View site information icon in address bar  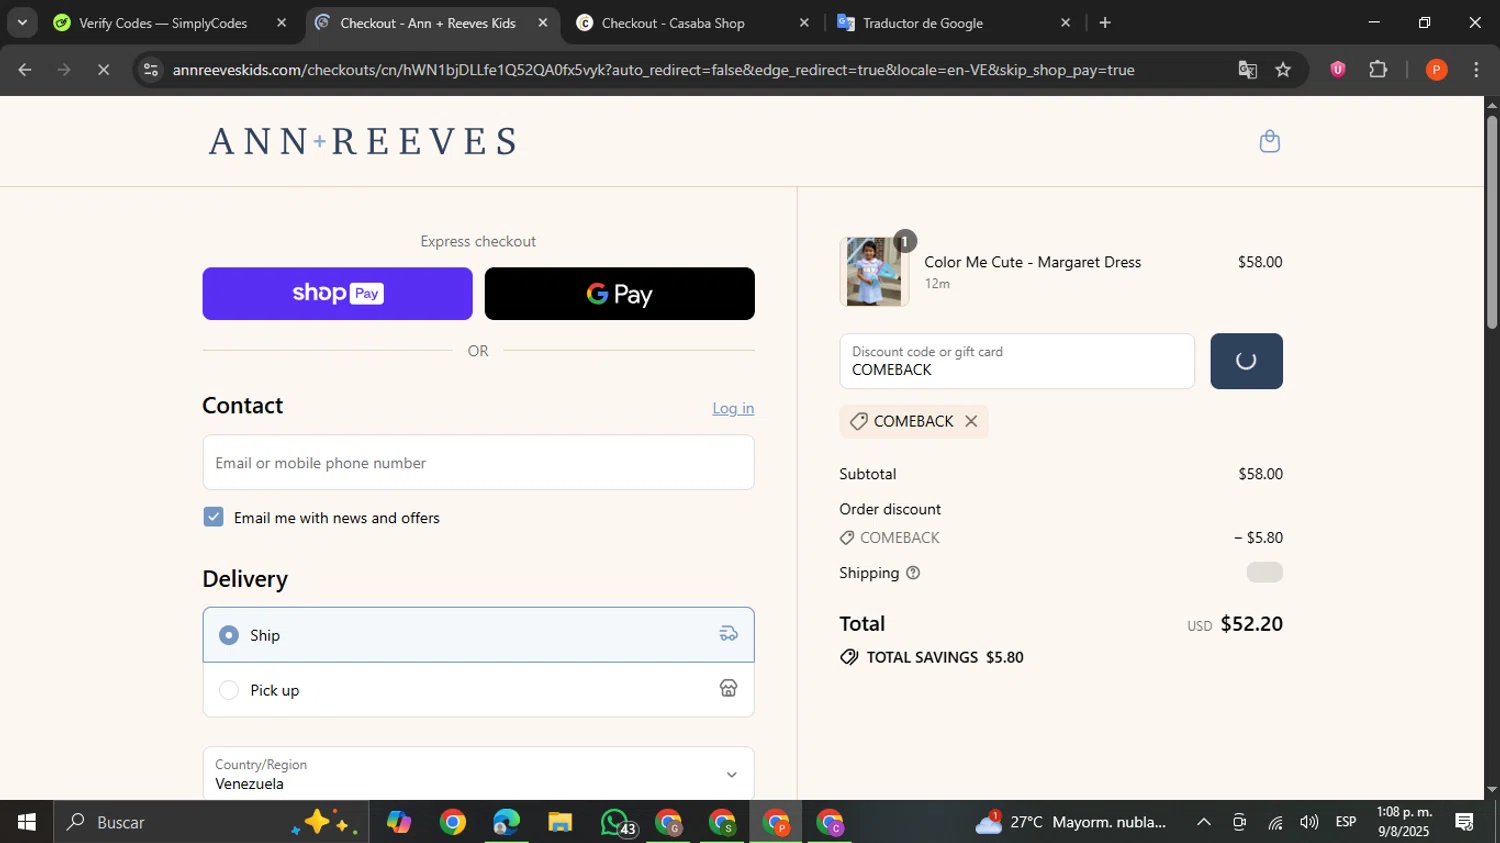pos(150,70)
